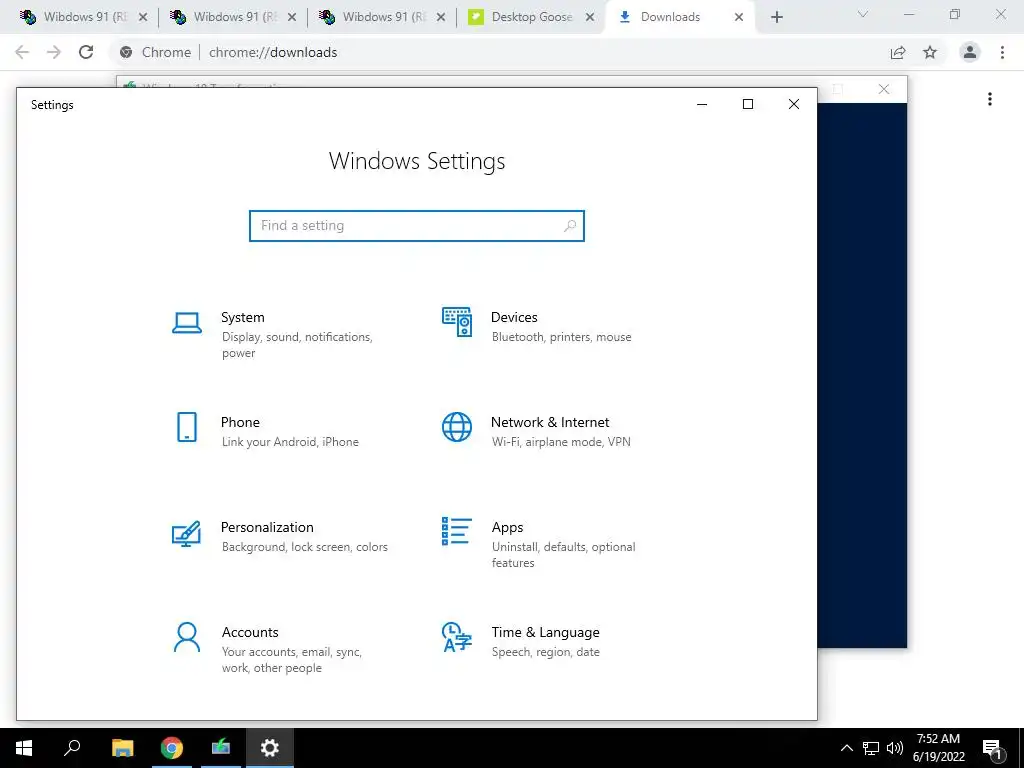Open the Time & Language icon
1024x768 pixels.
tap(456, 637)
